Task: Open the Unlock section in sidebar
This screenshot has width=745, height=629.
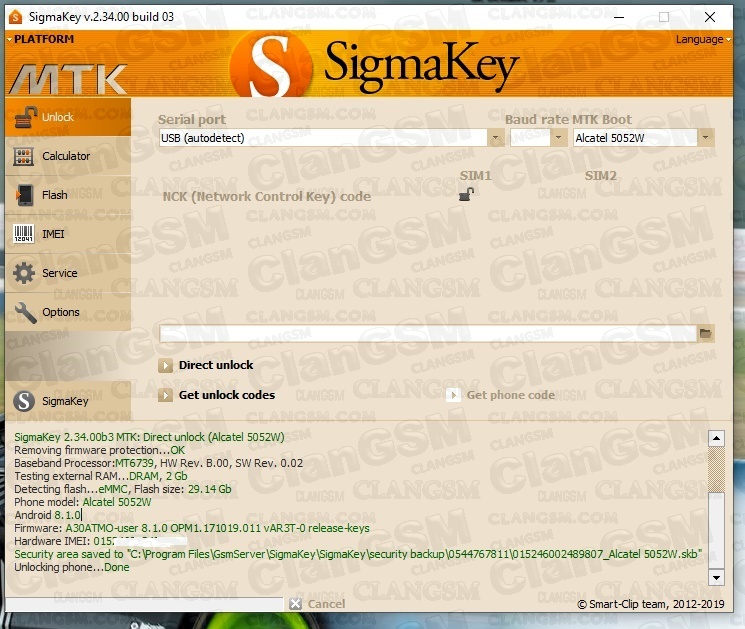Action: [68, 117]
